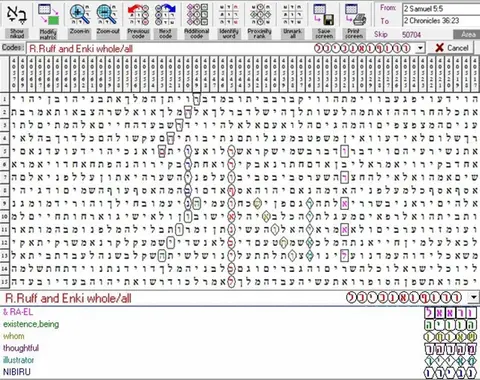Go to the Previous code

point(138,15)
